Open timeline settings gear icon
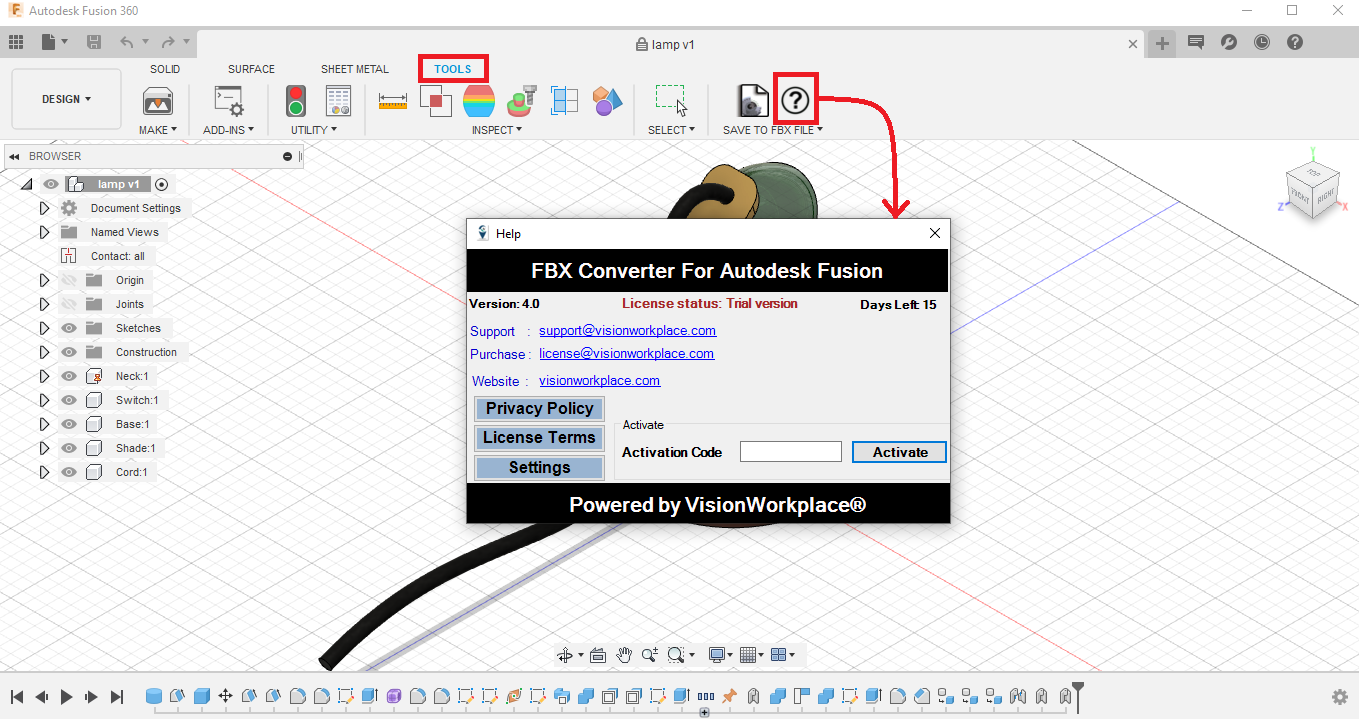1359x719 pixels. [1339, 697]
